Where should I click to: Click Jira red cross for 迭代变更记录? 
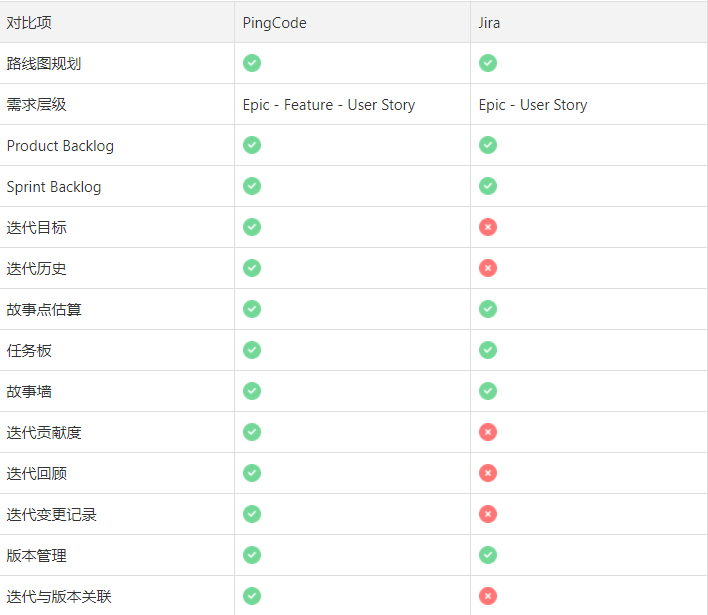(x=488, y=514)
